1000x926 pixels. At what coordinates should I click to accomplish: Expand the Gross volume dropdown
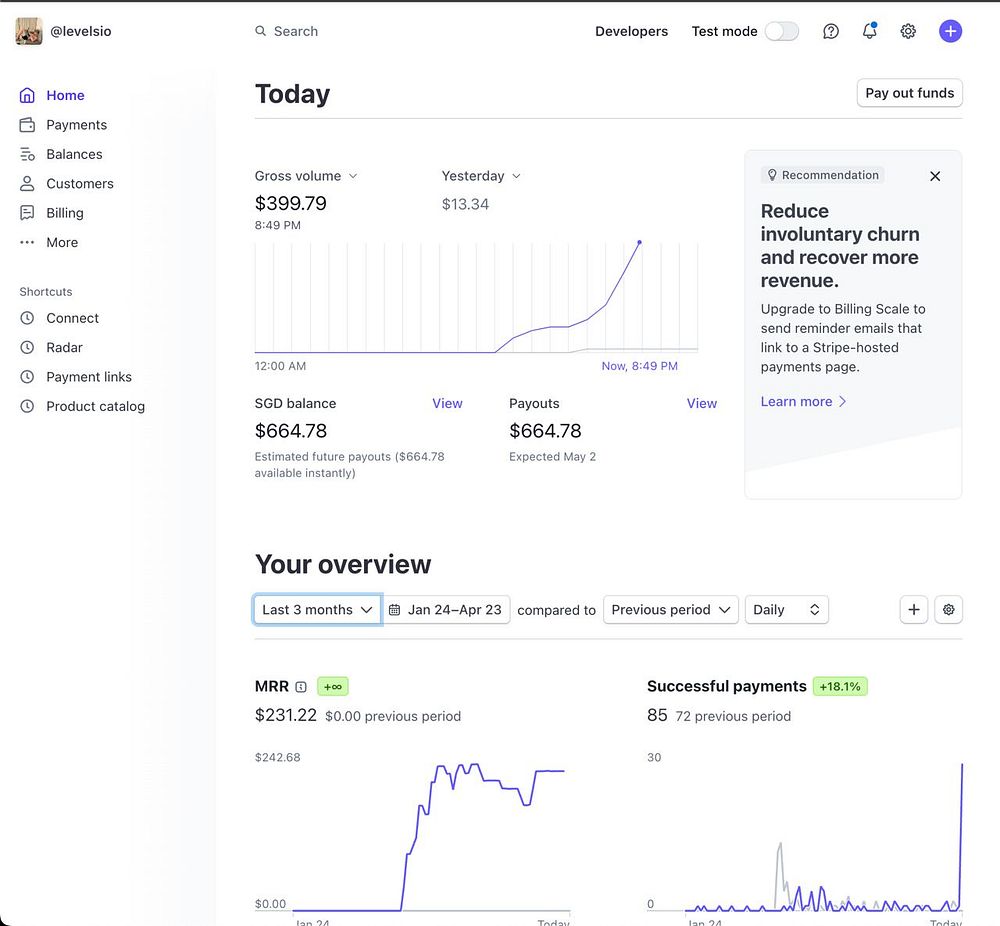pos(306,176)
